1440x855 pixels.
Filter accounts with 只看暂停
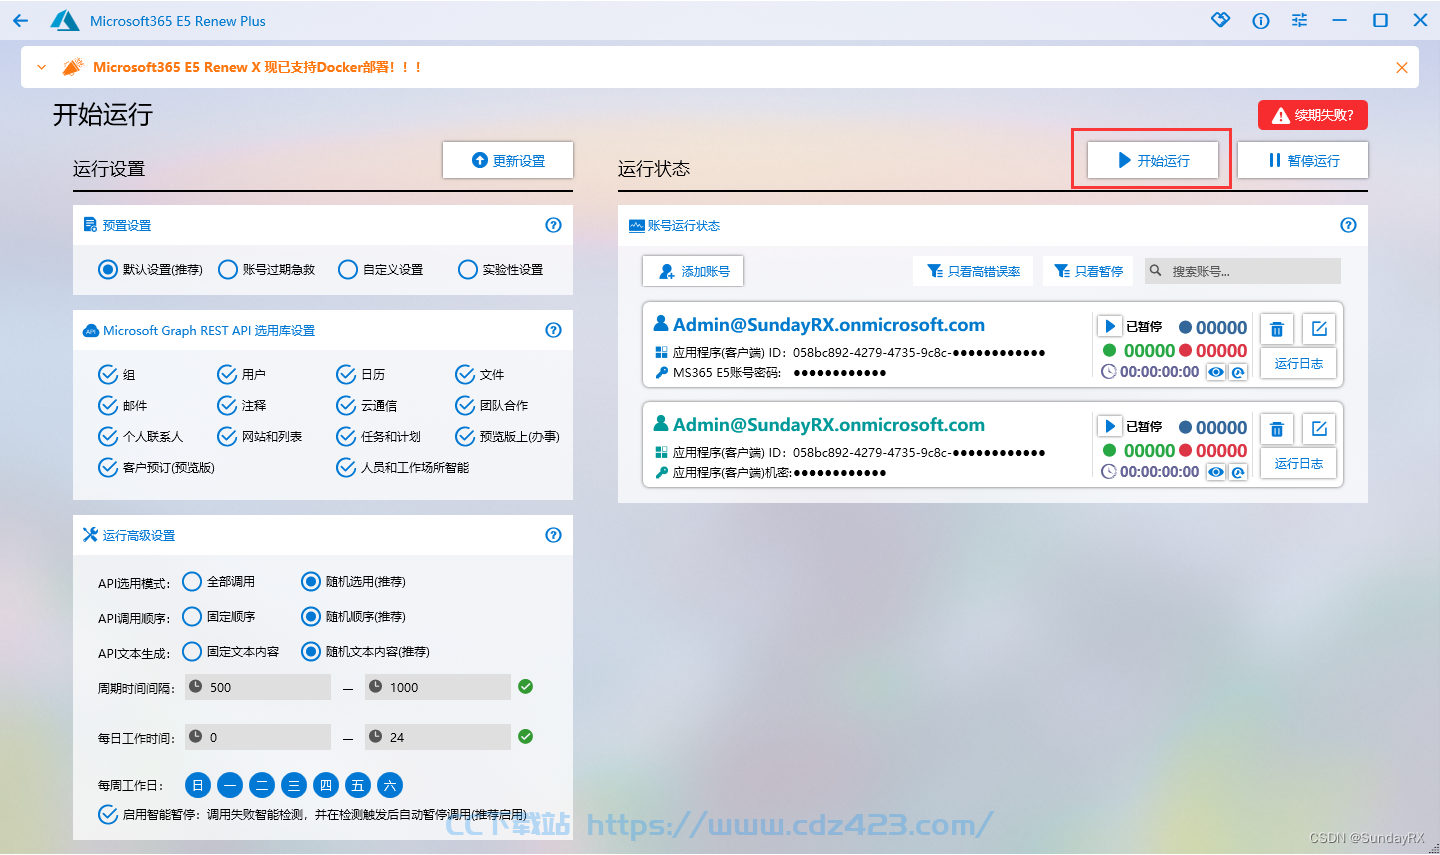coord(1088,271)
